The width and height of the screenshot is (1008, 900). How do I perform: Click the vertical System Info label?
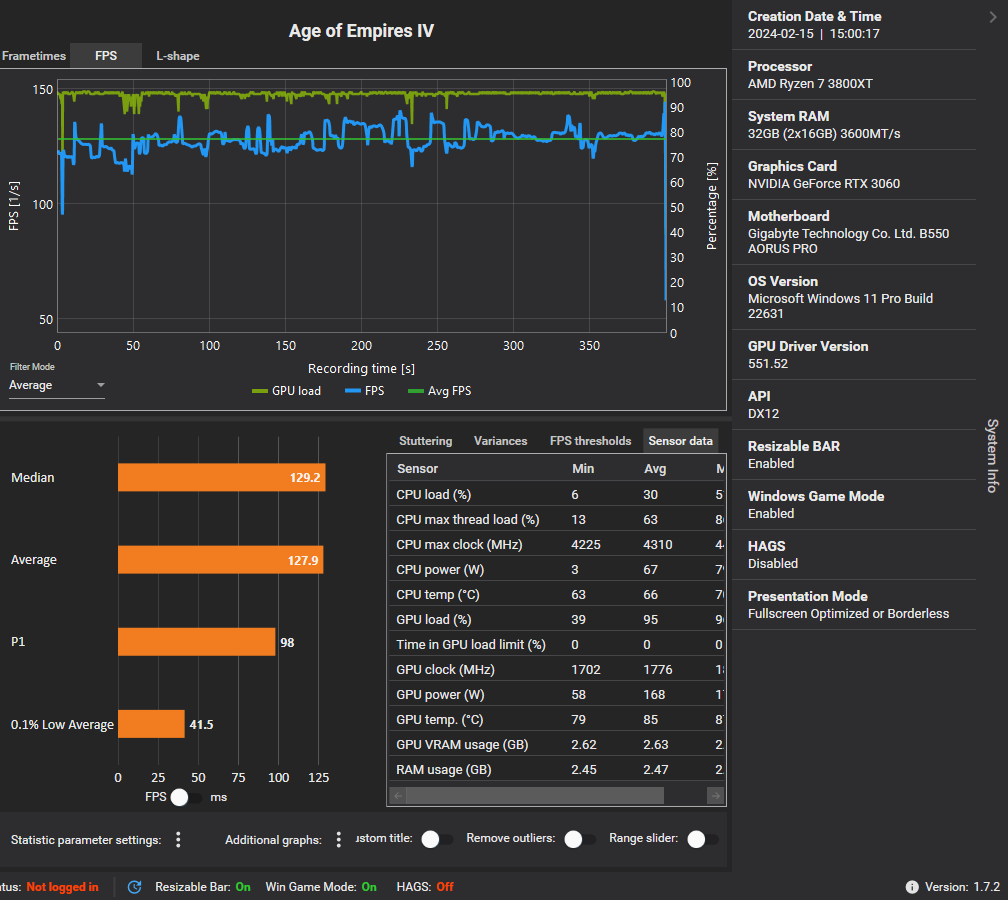click(x=992, y=455)
